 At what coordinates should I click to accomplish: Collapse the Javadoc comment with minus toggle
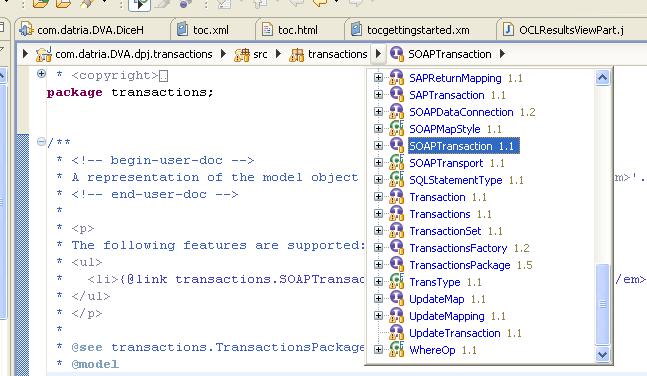[41, 142]
